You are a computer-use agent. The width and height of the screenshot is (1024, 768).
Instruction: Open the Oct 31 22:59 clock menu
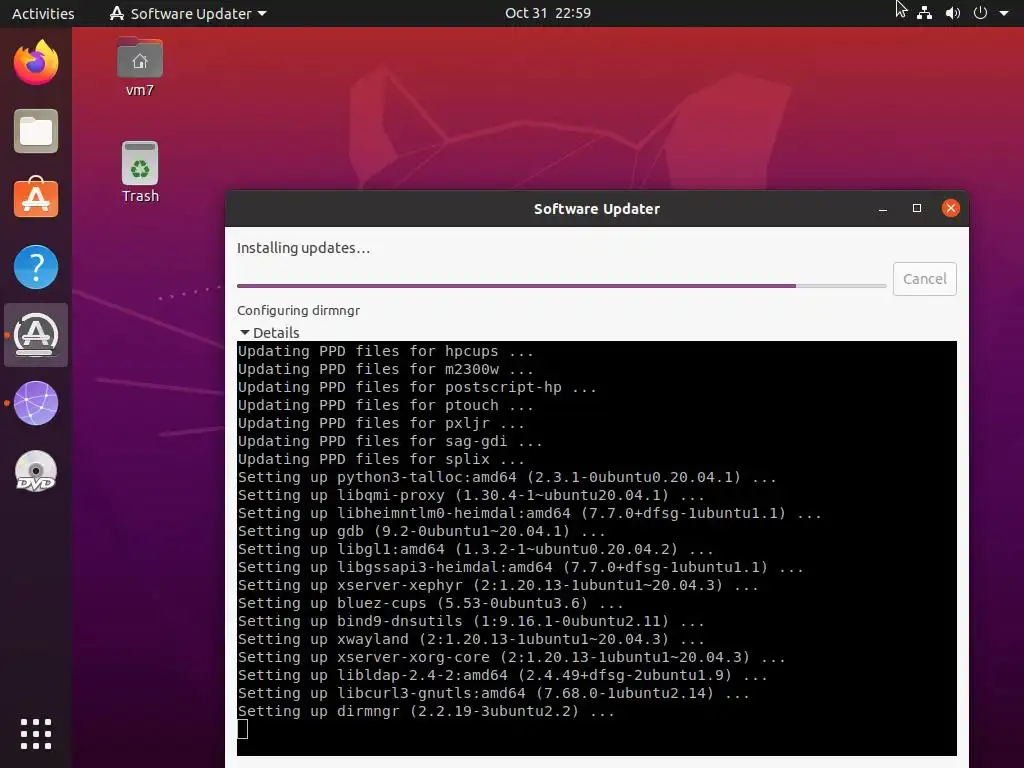(547, 13)
